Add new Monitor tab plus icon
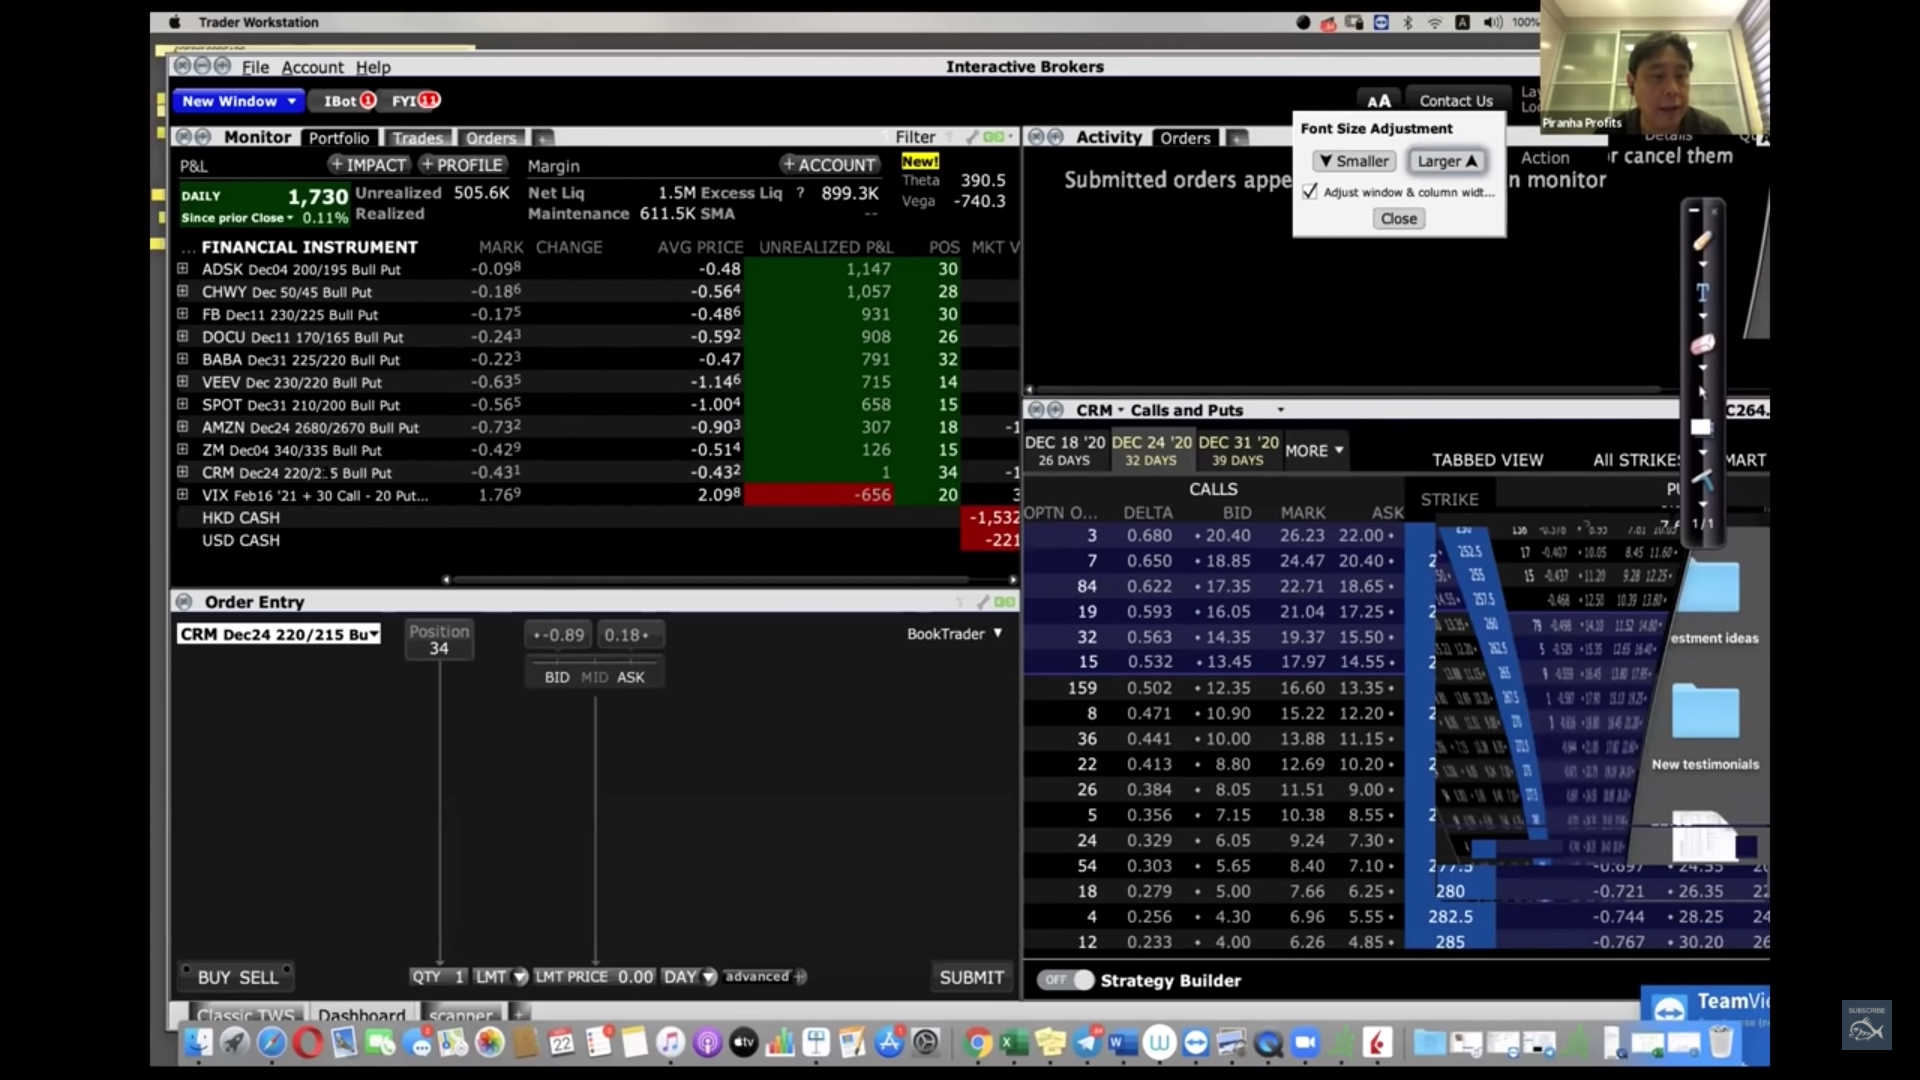 pyautogui.click(x=542, y=138)
